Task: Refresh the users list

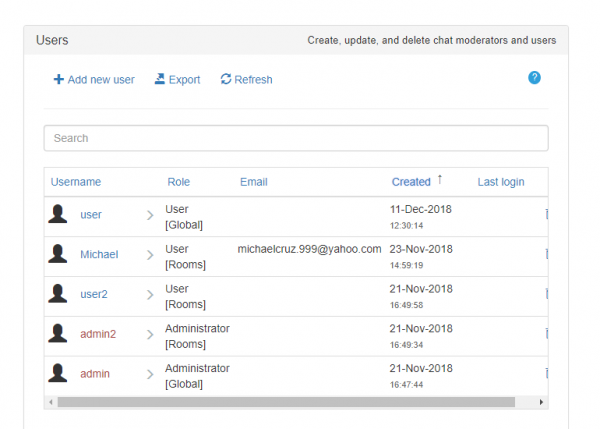Action: tap(246, 80)
